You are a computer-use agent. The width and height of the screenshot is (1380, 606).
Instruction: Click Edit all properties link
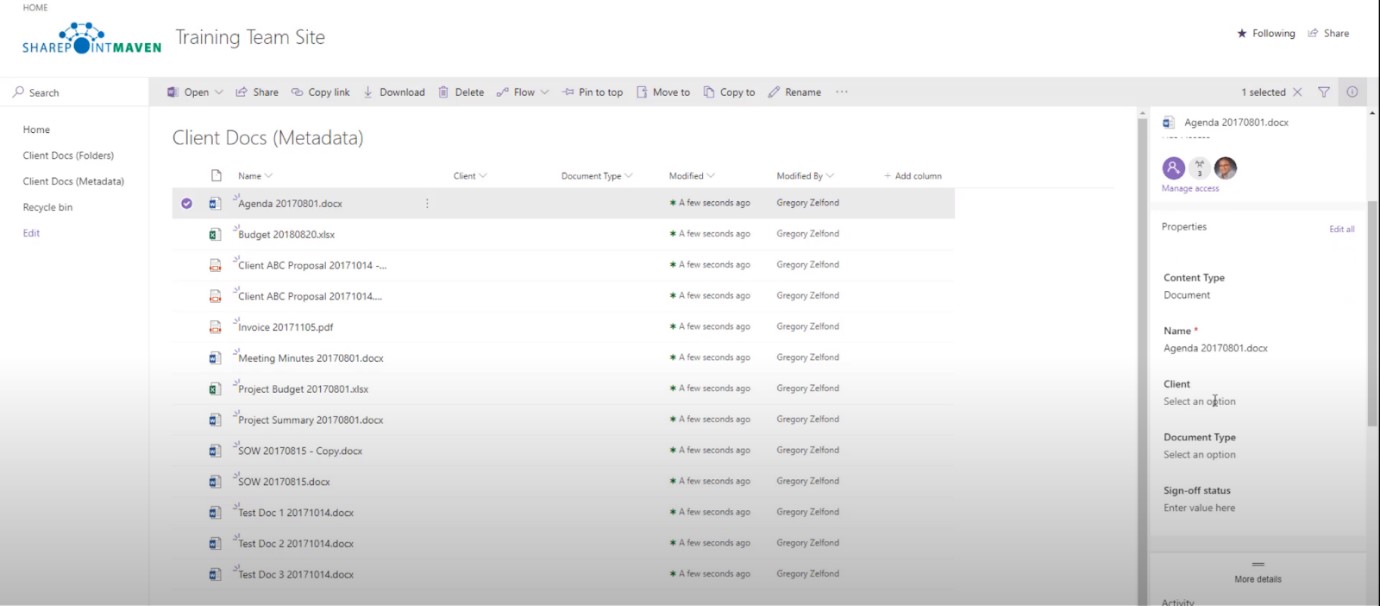coord(1341,229)
